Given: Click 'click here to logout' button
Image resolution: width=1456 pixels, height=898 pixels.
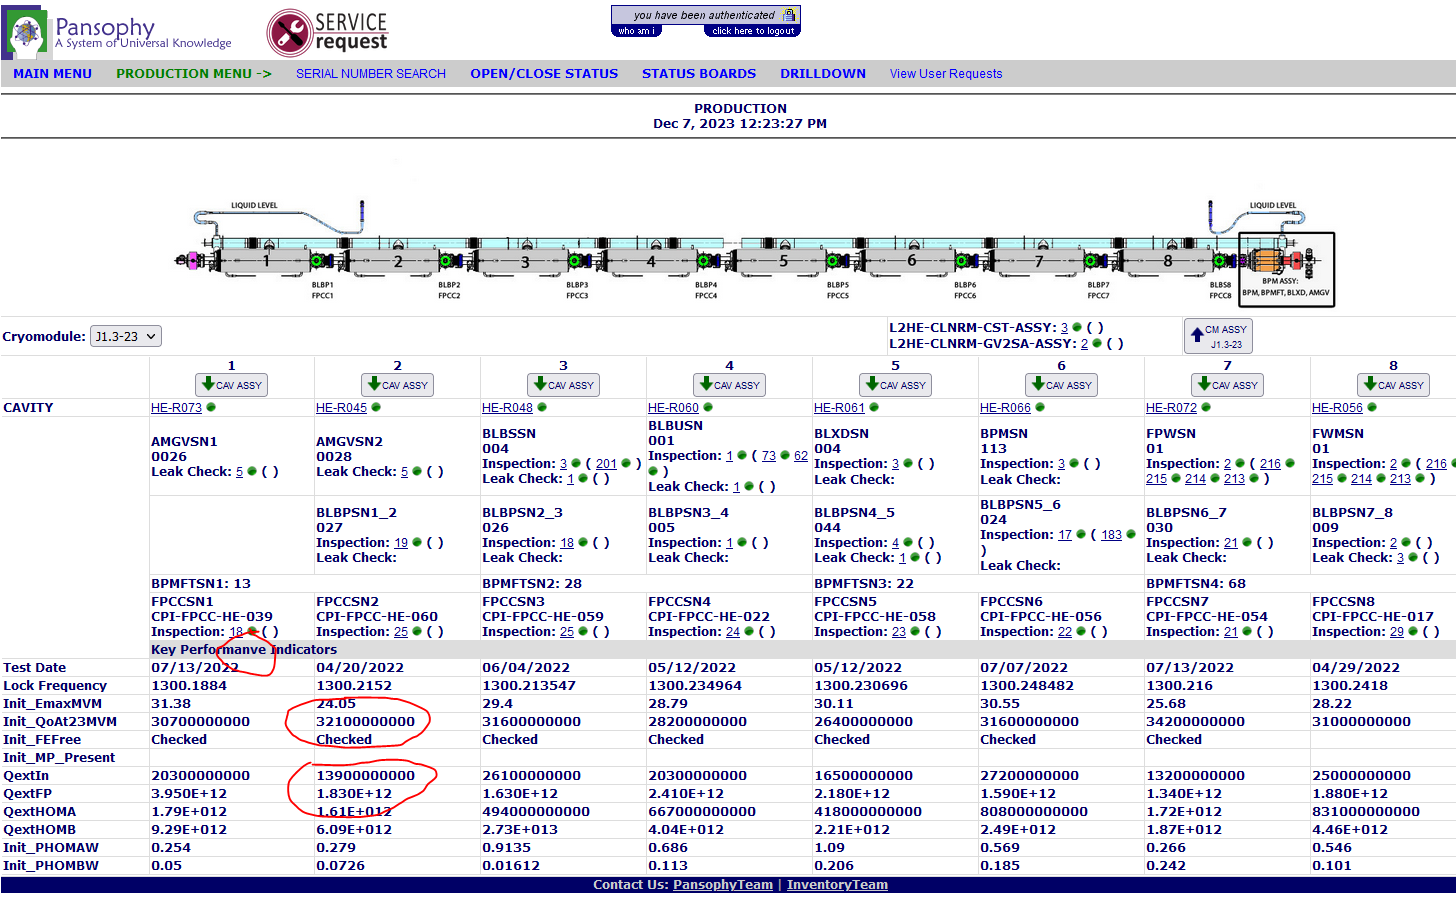Looking at the screenshot, I should click(x=753, y=31).
